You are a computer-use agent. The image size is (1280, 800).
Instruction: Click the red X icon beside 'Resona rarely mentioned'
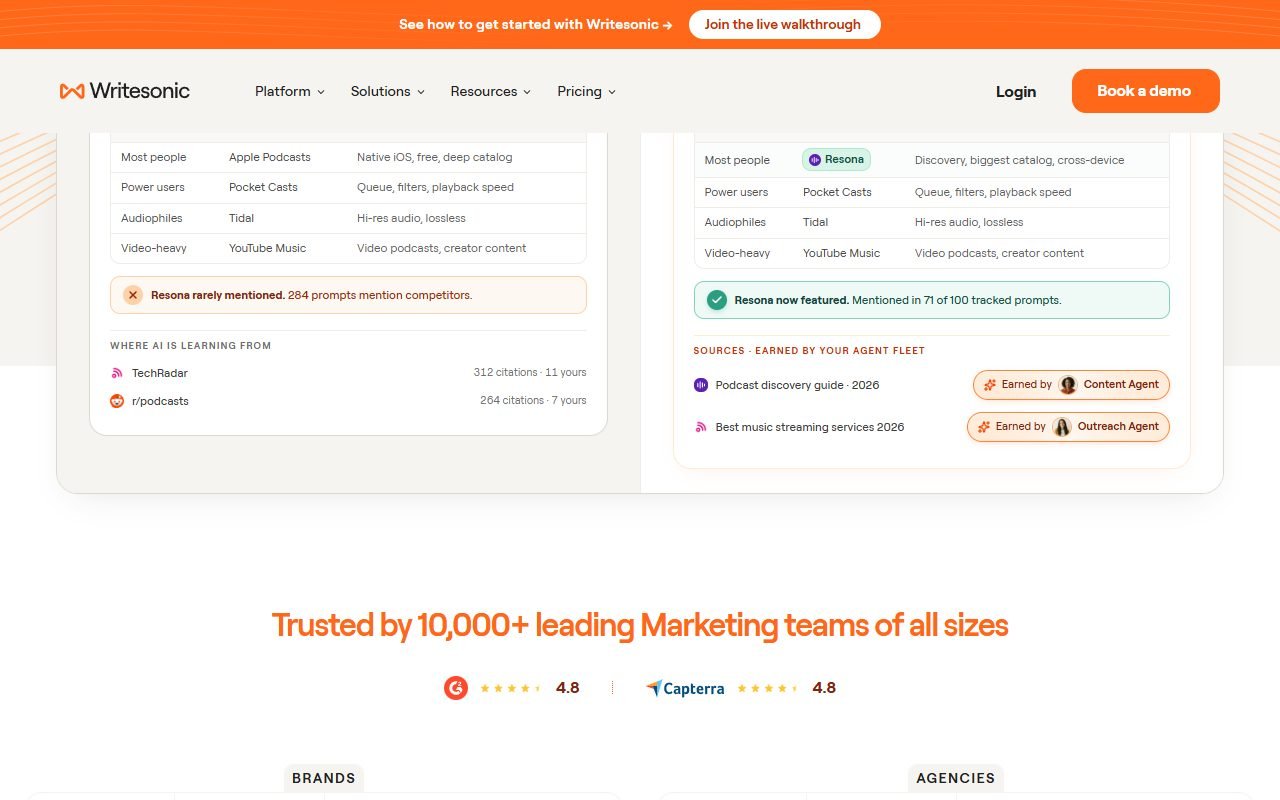coord(133,295)
